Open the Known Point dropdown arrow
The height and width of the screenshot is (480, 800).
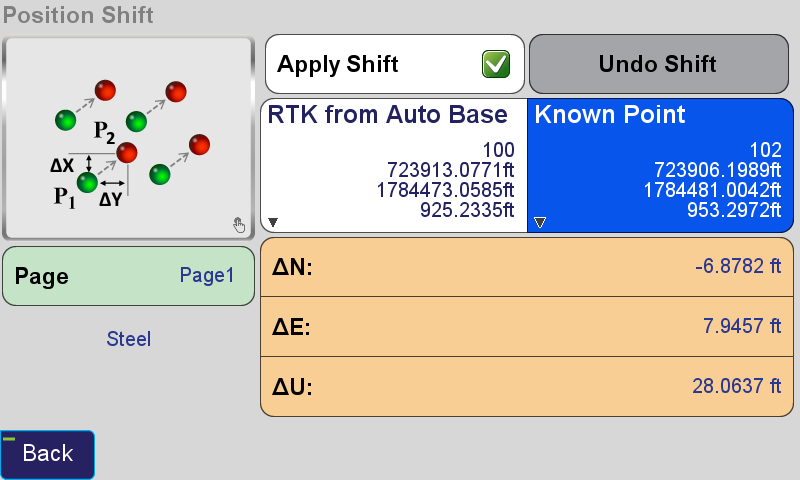540,222
